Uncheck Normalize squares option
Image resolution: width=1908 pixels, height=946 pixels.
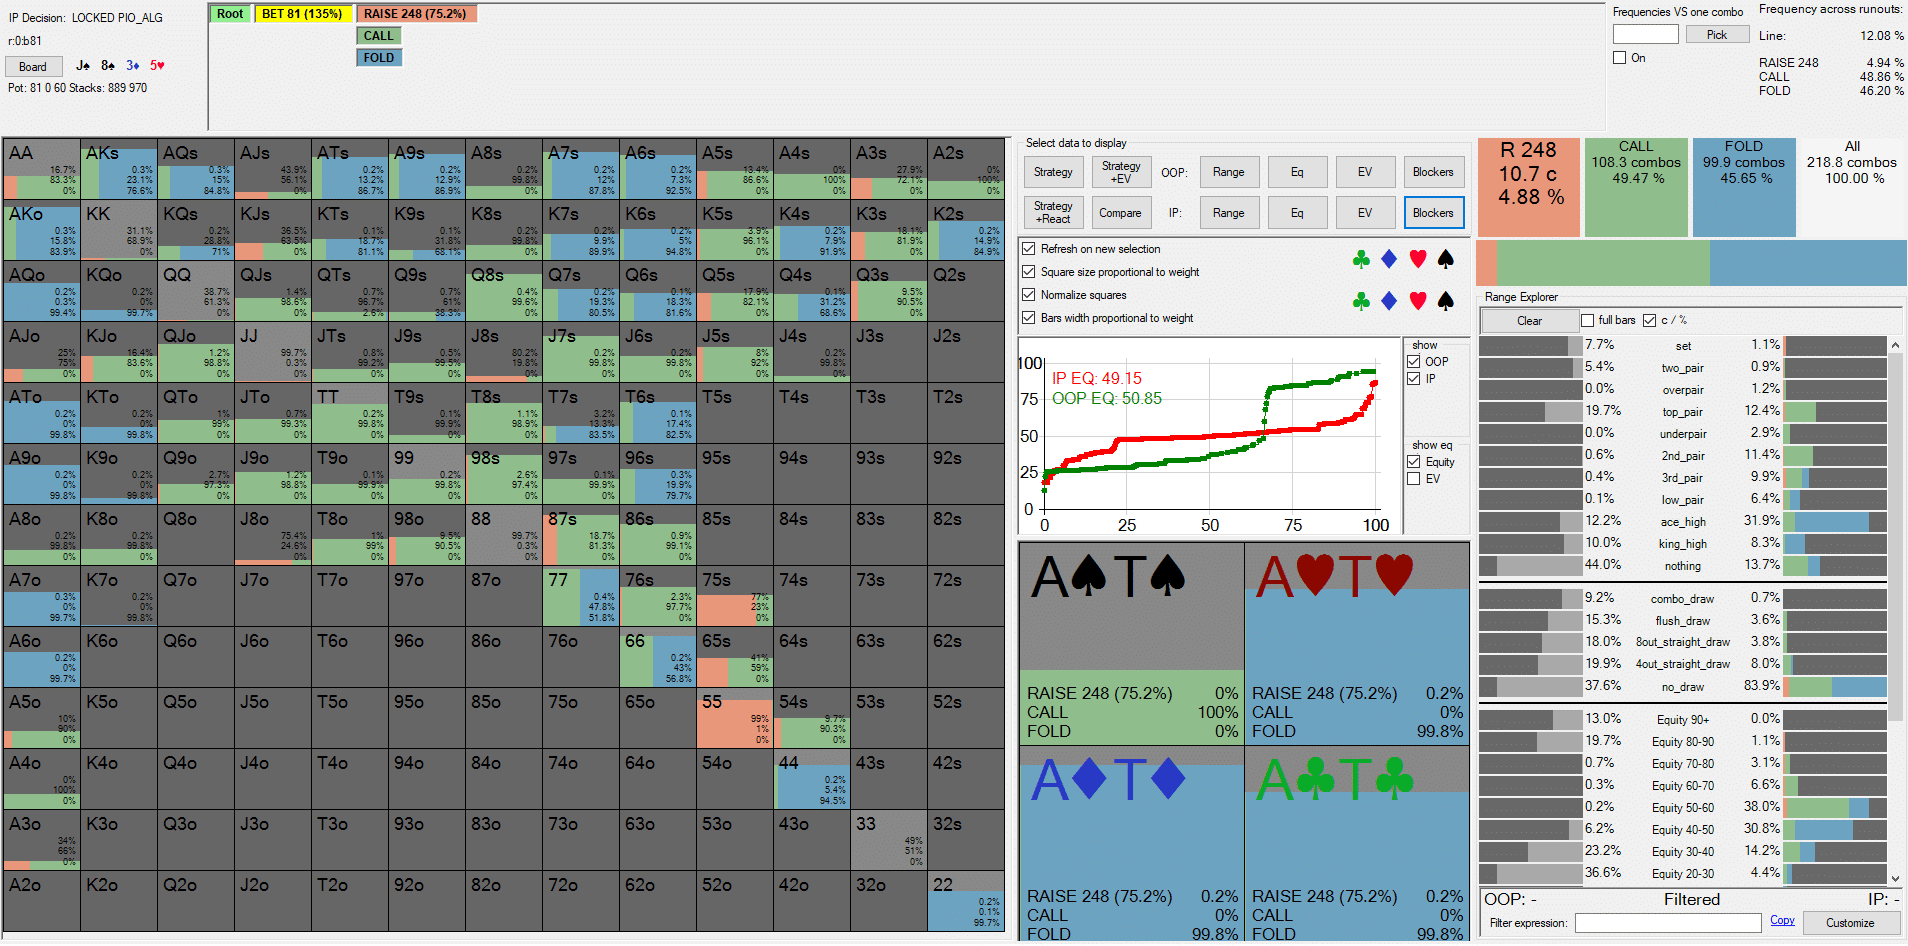(x=1029, y=295)
